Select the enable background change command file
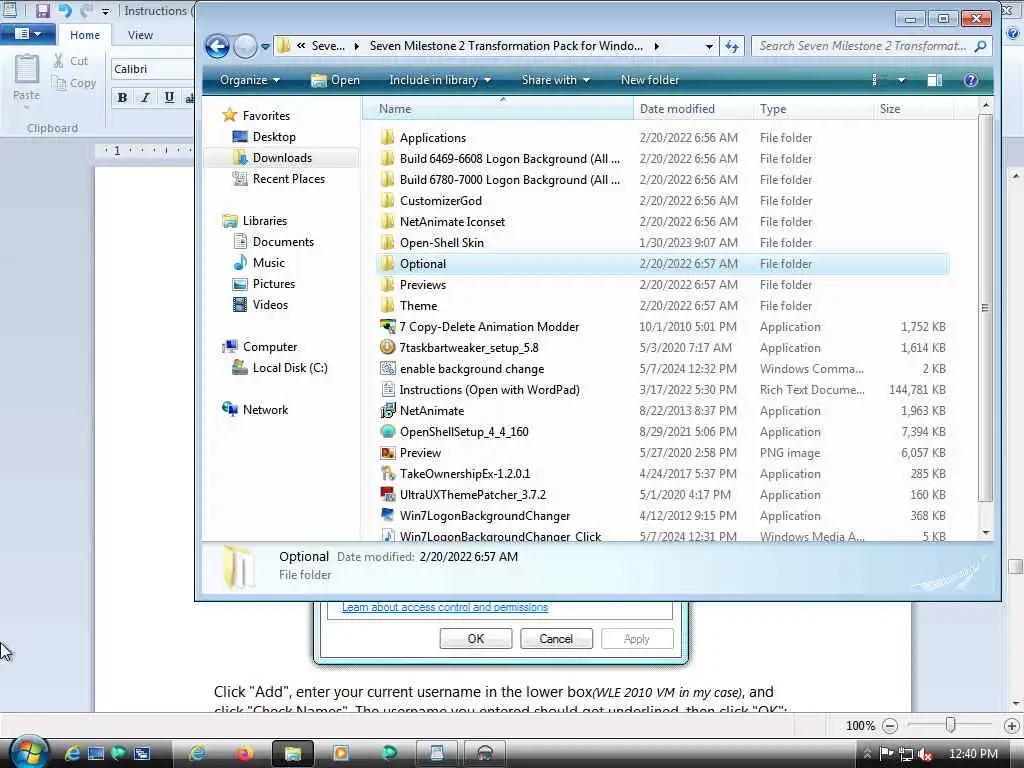 [472, 369]
